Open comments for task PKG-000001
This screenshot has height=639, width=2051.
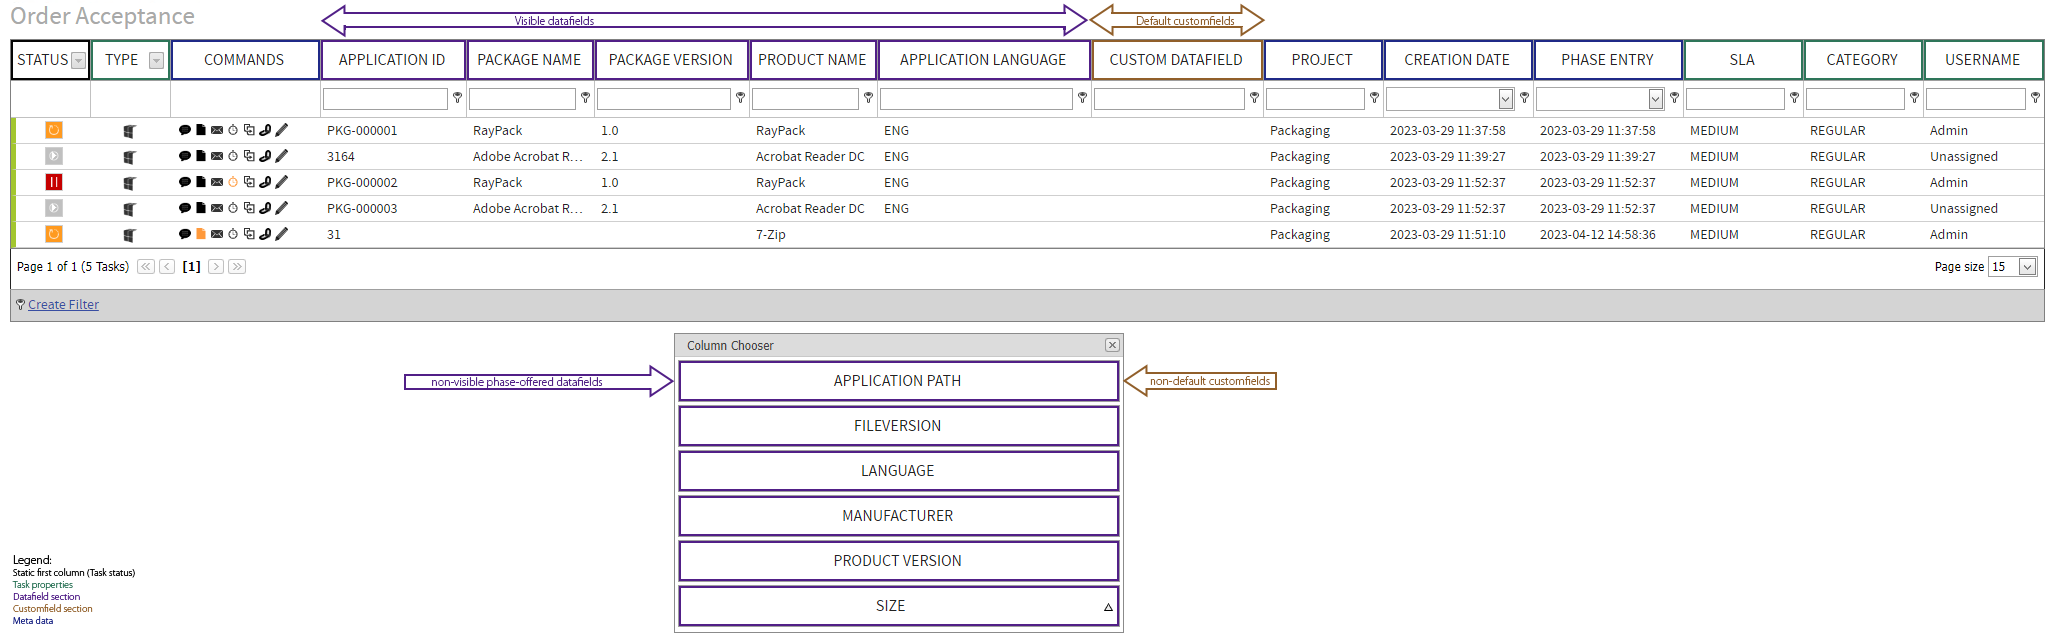pos(185,130)
